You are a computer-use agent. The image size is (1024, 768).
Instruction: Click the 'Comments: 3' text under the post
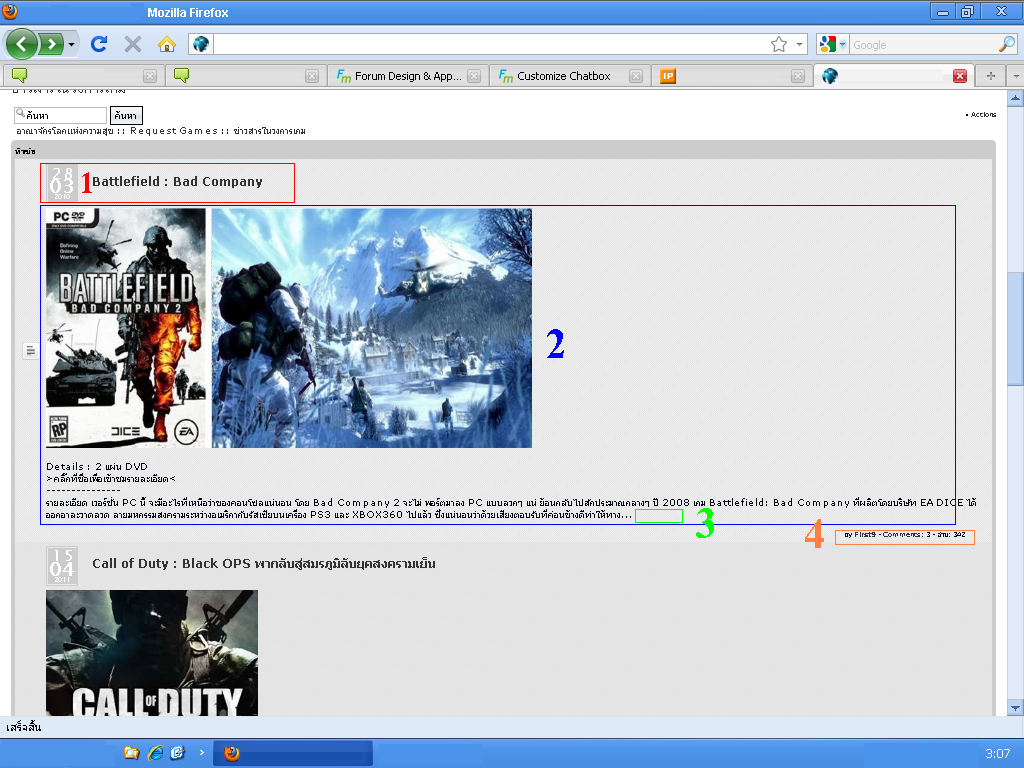[x=907, y=535]
